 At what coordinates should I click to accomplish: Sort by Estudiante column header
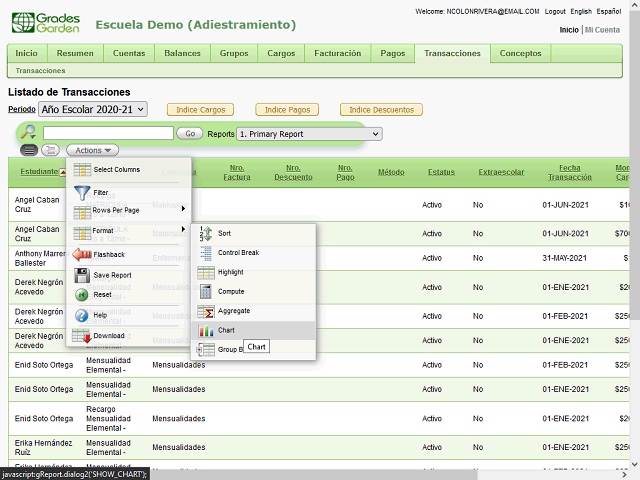coord(39,171)
